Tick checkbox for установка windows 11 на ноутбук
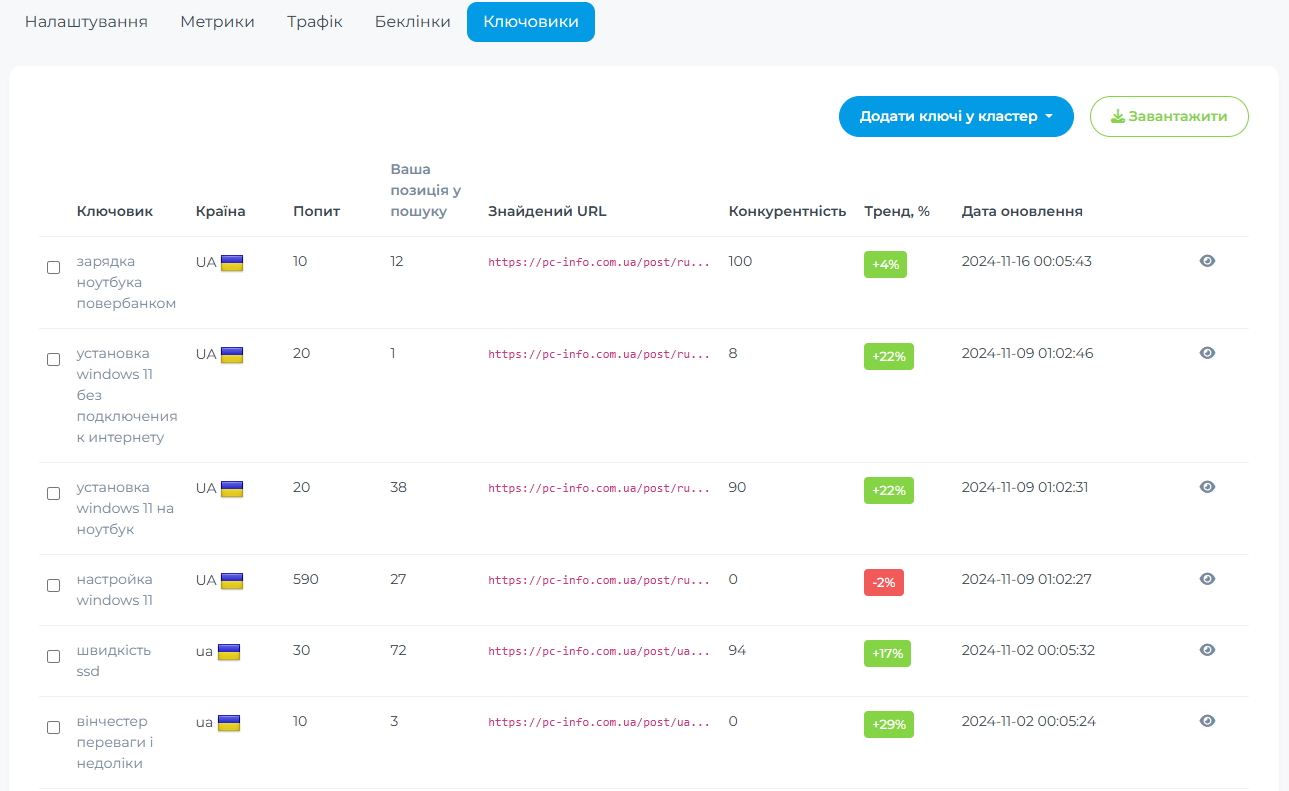 54,493
